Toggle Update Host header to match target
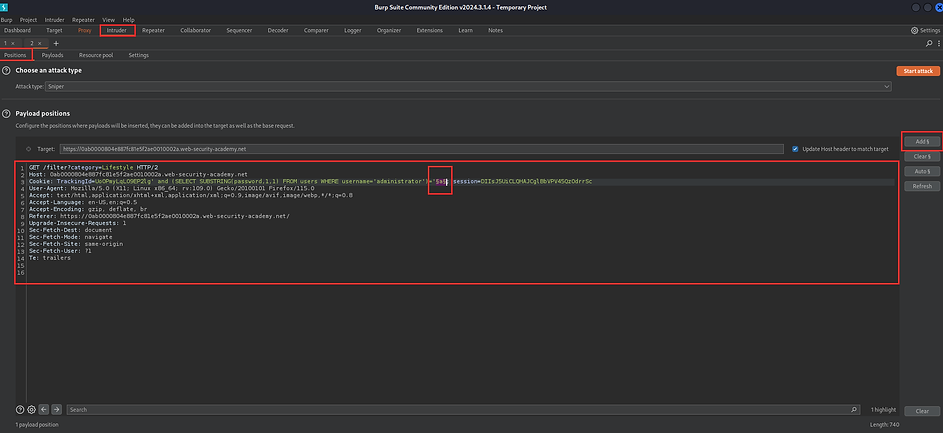 [x=796, y=149]
